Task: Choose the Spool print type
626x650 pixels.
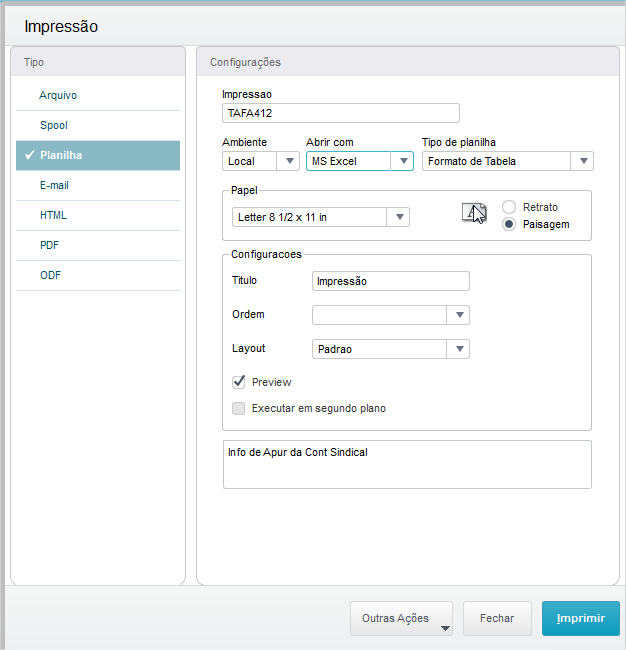Action: (x=54, y=125)
